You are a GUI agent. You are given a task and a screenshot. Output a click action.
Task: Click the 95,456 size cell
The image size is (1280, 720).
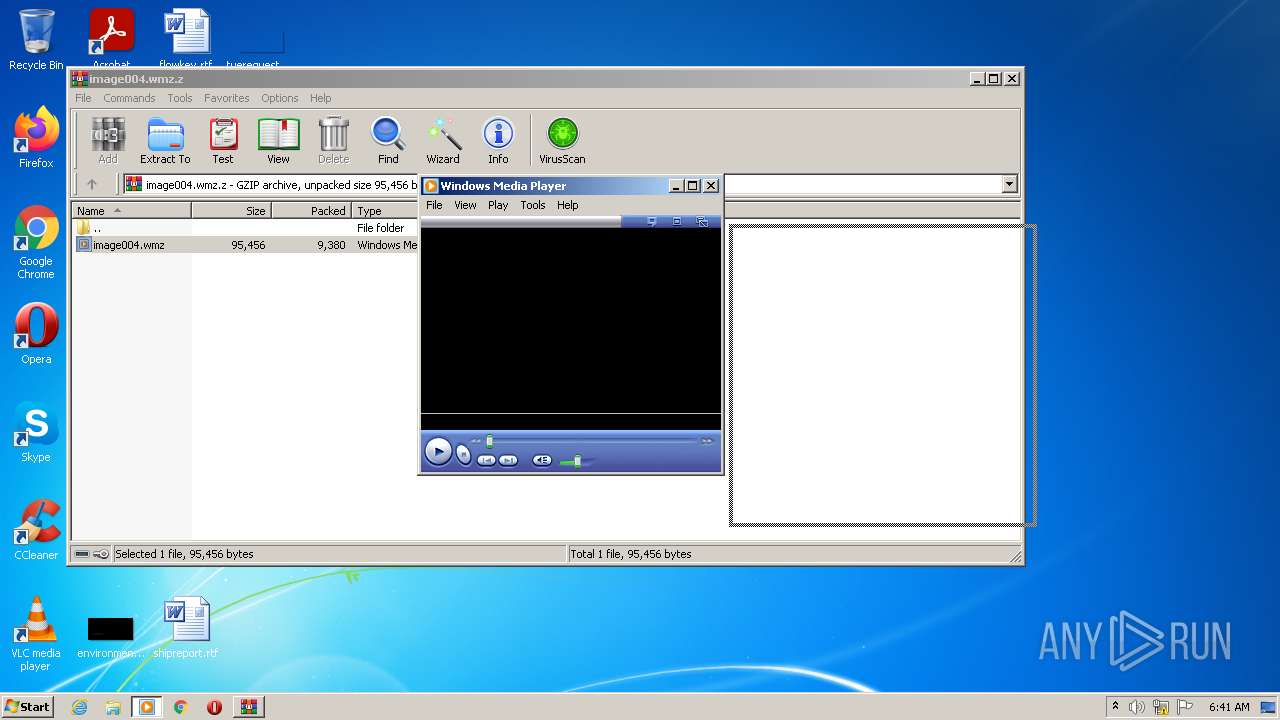tap(248, 245)
